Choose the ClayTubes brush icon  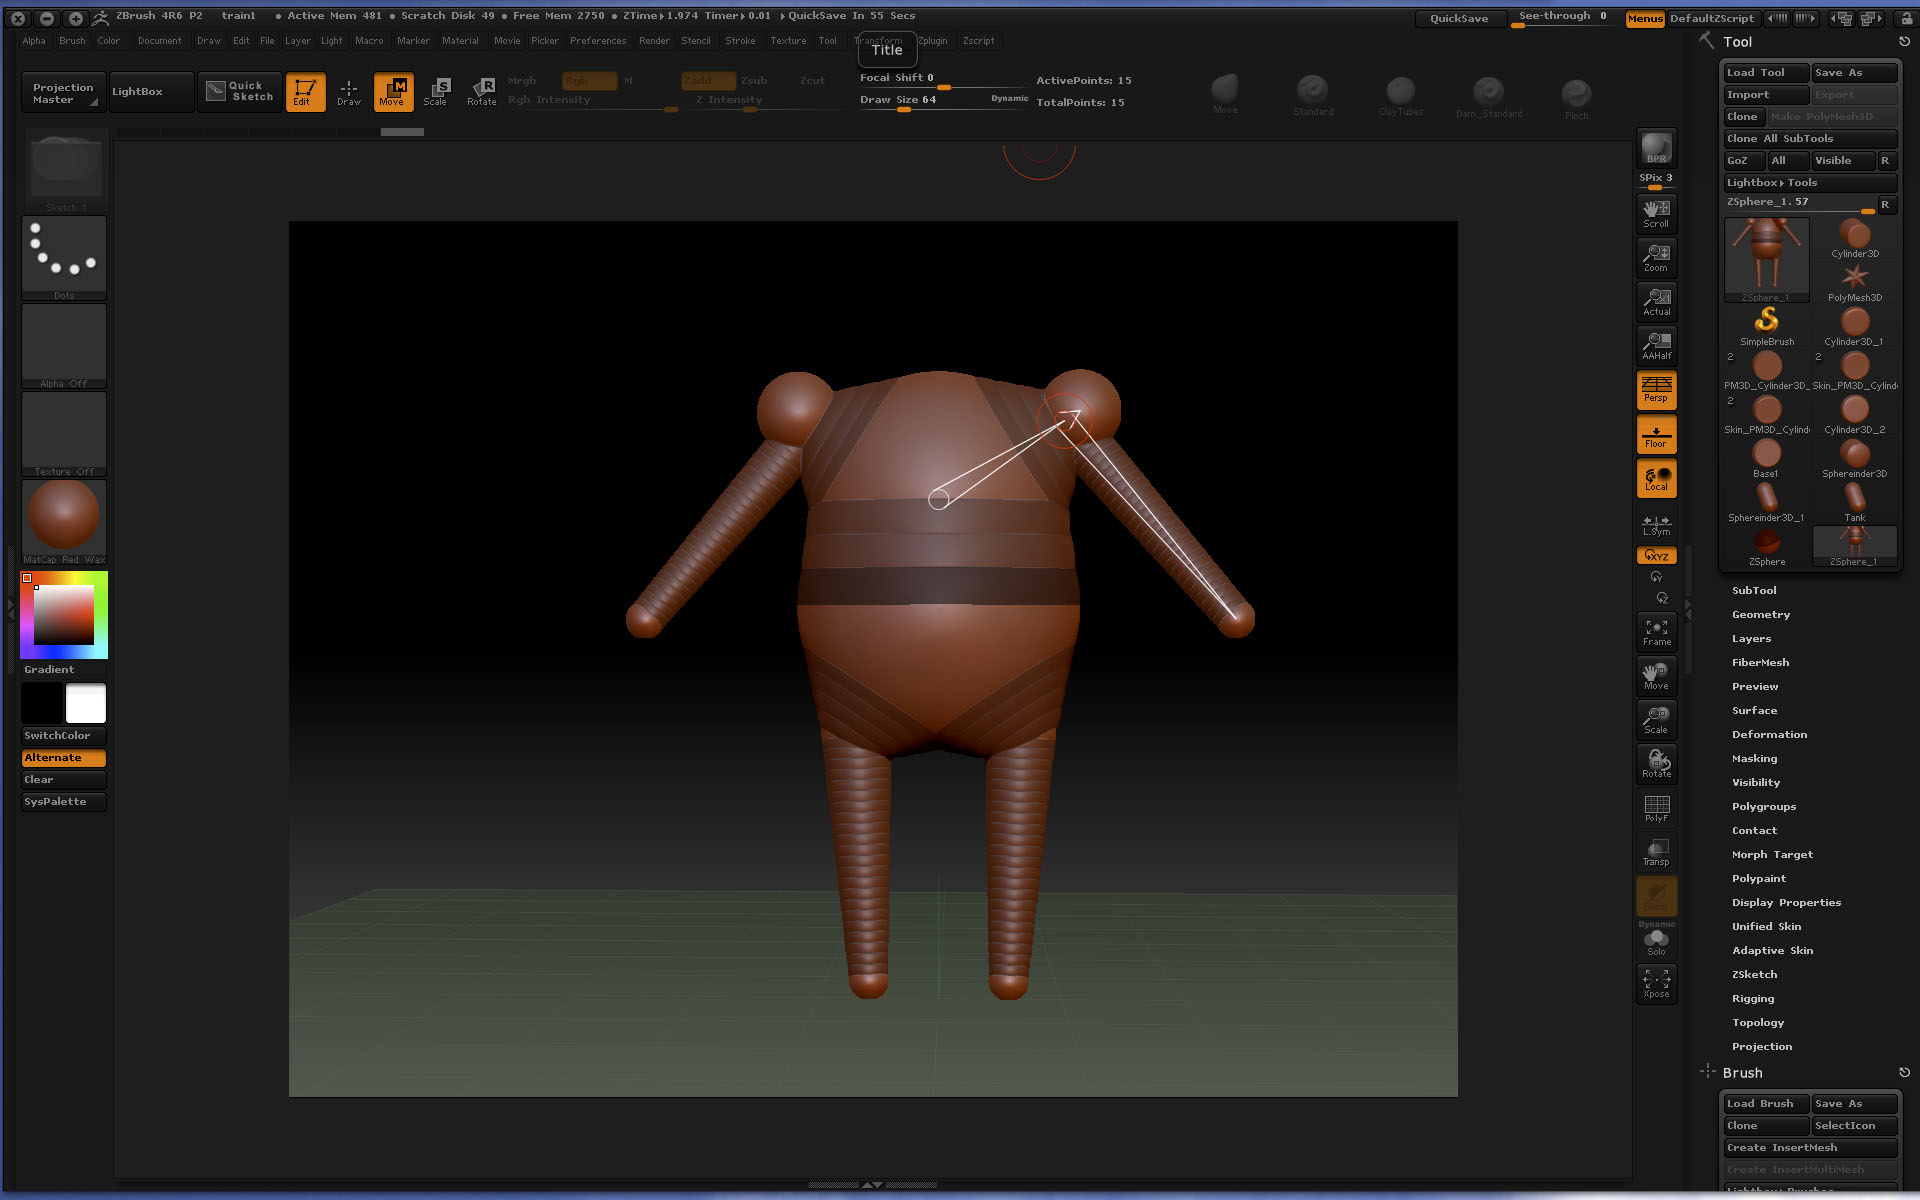point(1400,94)
